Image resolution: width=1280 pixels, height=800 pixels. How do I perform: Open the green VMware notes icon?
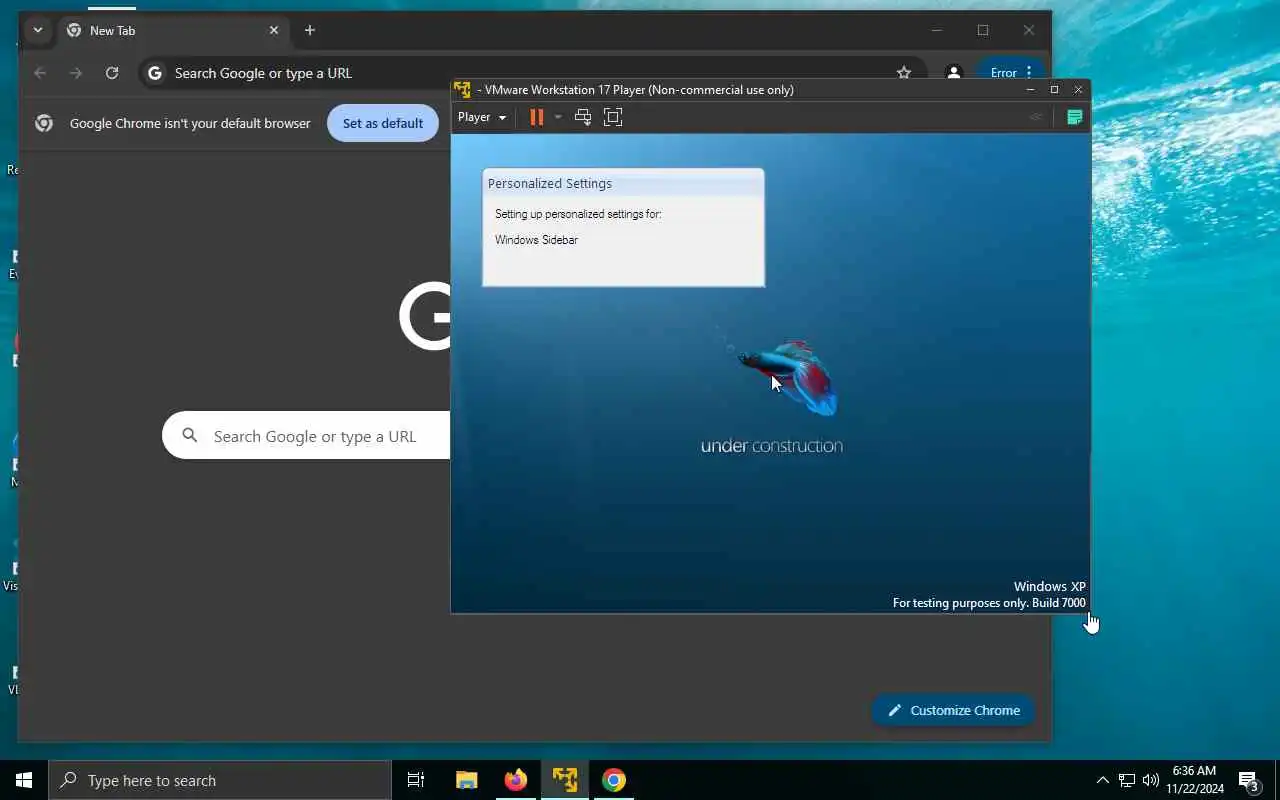click(x=1075, y=117)
